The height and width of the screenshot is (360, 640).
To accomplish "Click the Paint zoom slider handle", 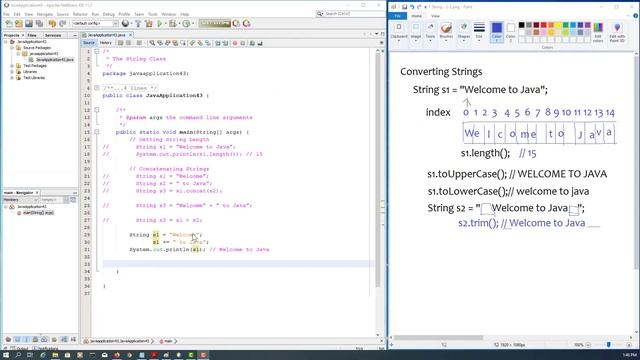I will click(x=609, y=345).
